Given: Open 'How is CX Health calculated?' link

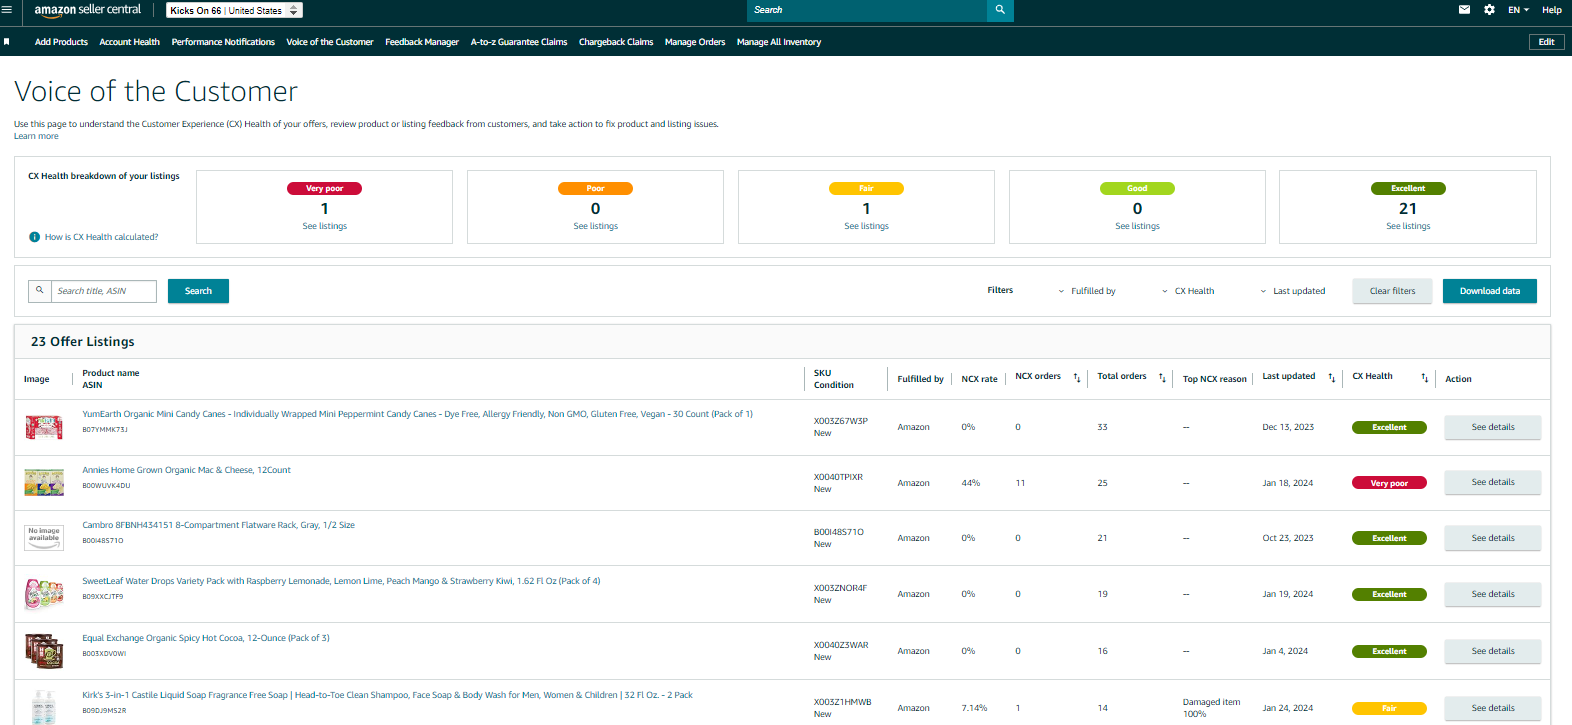Looking at the screenshot, I should point(101,237).
